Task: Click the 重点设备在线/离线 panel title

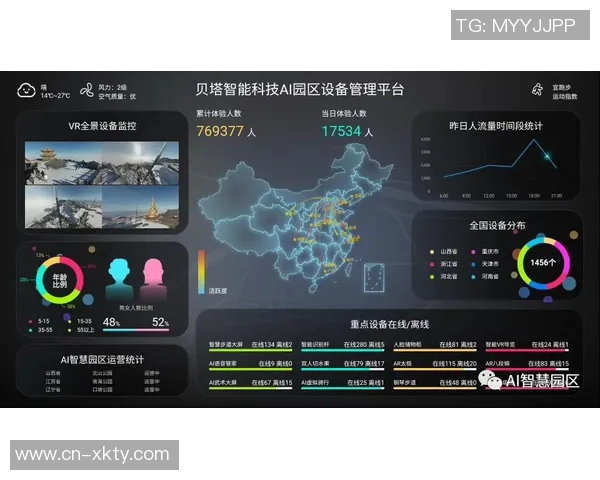Action: coord(389,325)
